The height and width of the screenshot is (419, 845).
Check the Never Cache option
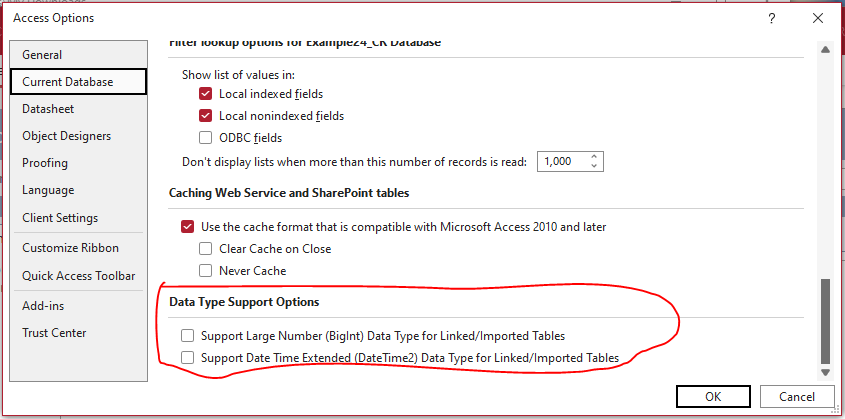pos(206,271)
